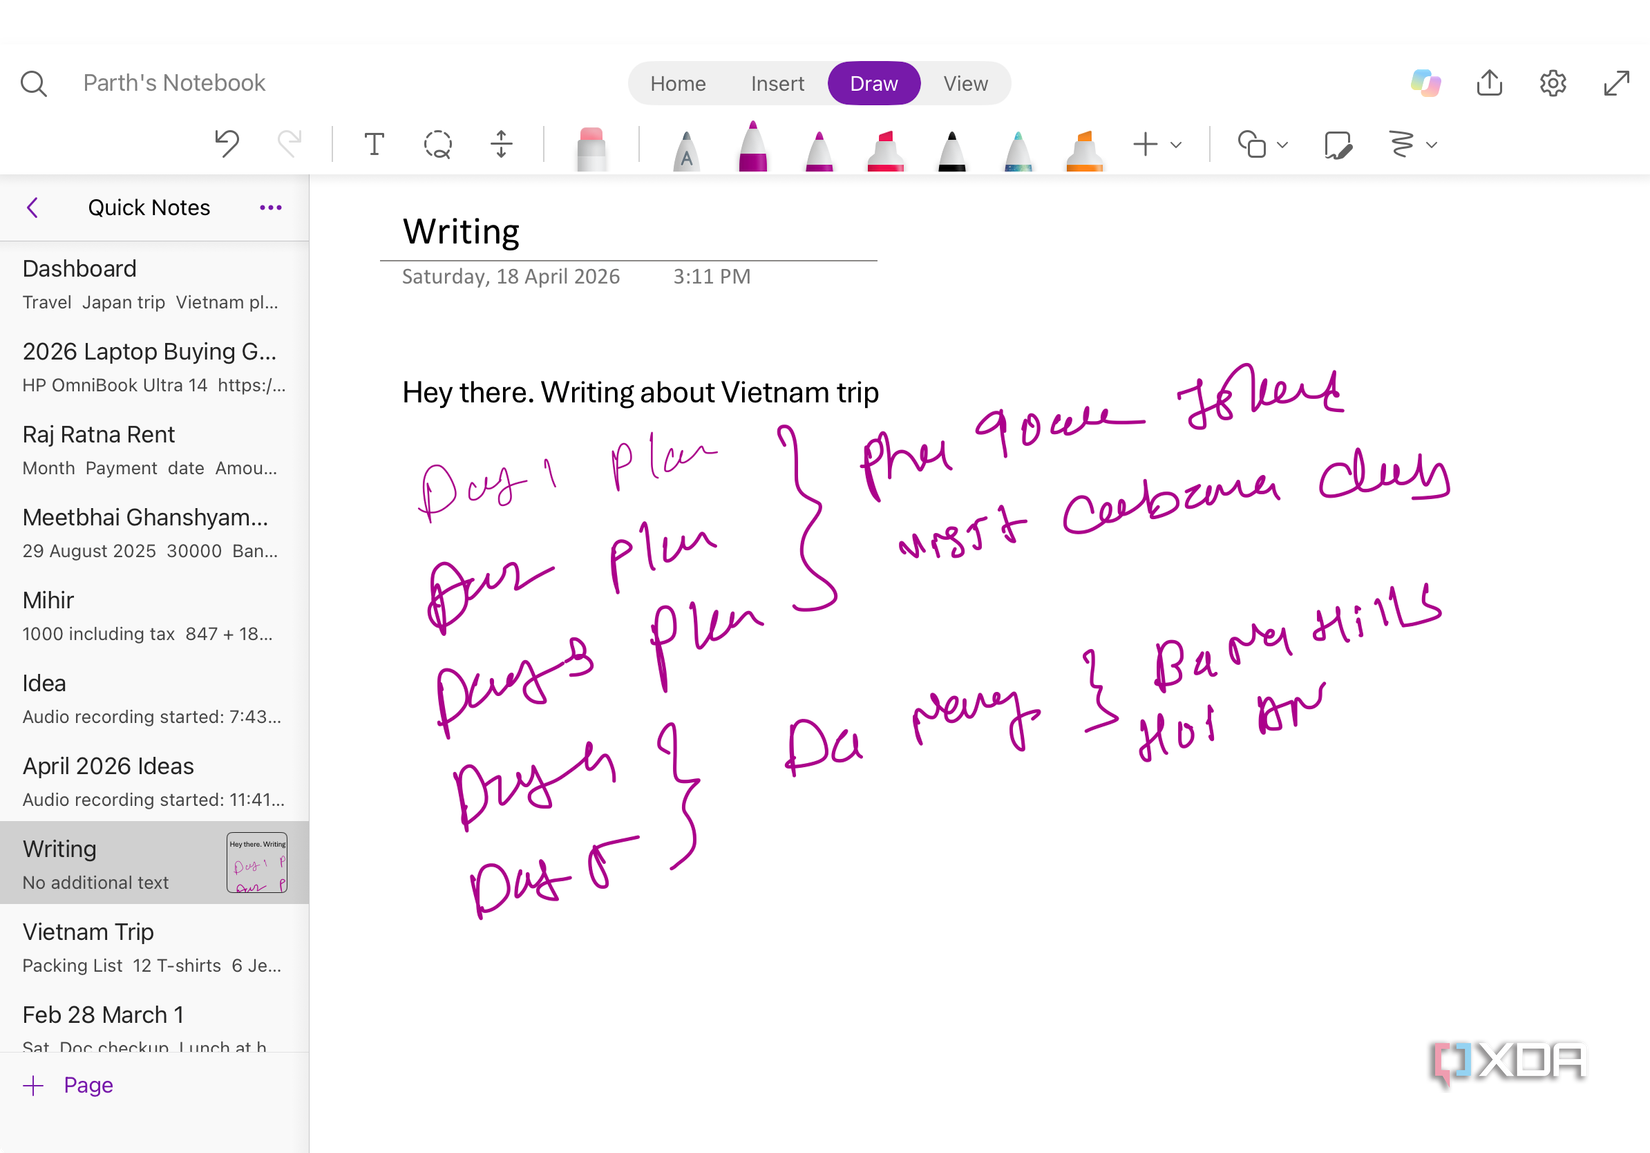Tap the Share upload icon
This screenshot has width=1650, height=1153.
tap(1490, 83)
